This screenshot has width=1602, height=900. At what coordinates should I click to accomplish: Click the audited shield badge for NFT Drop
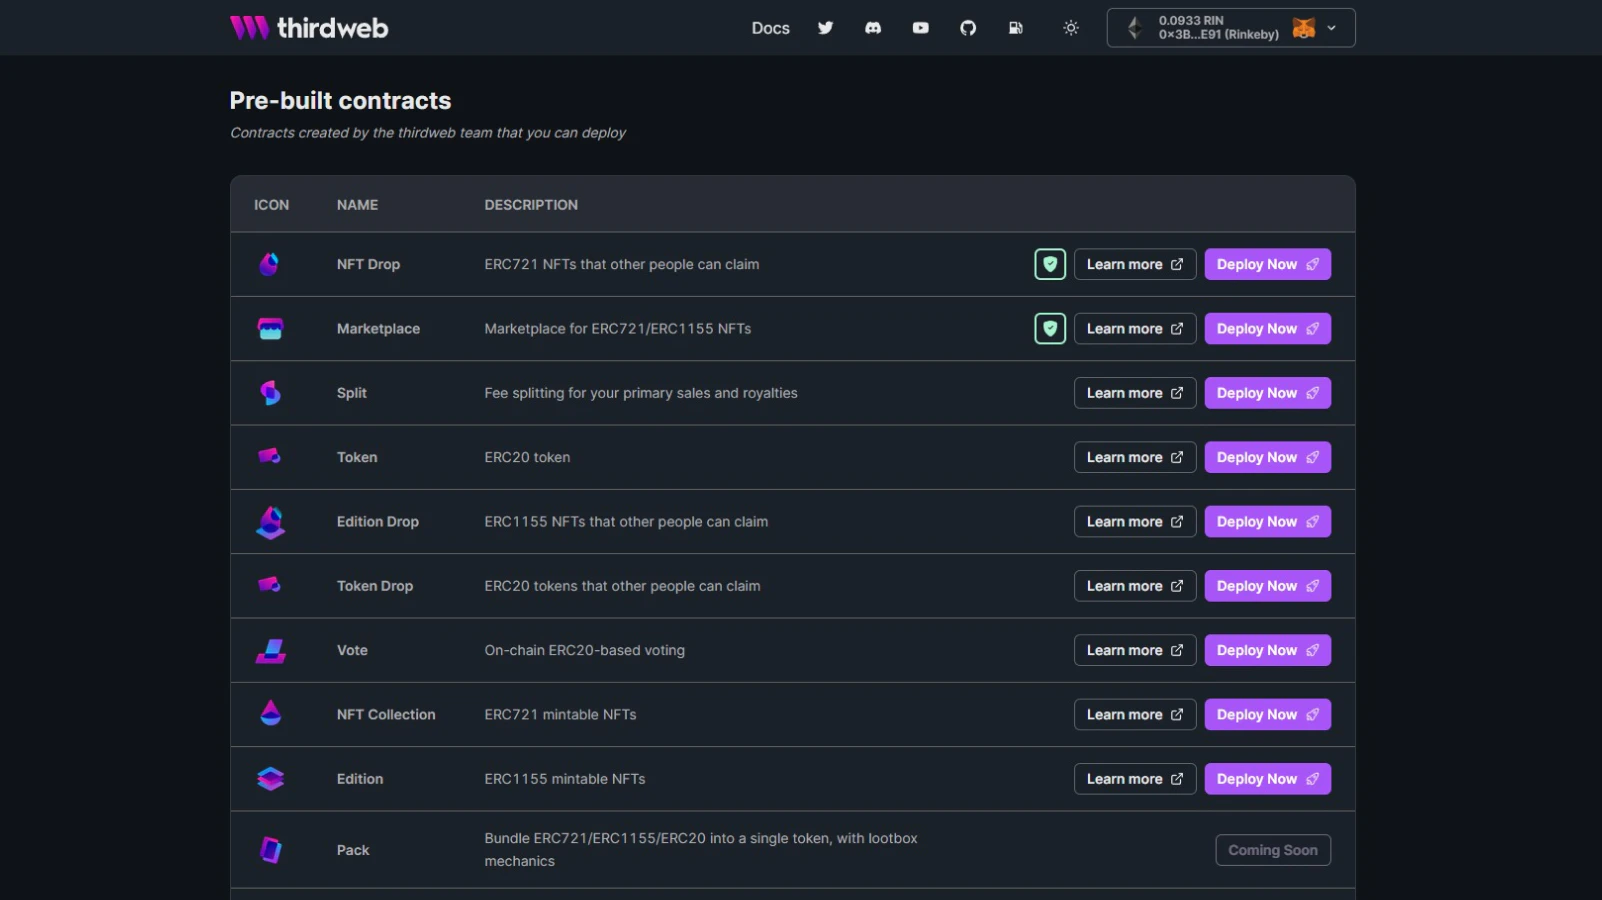[1050, 264]
